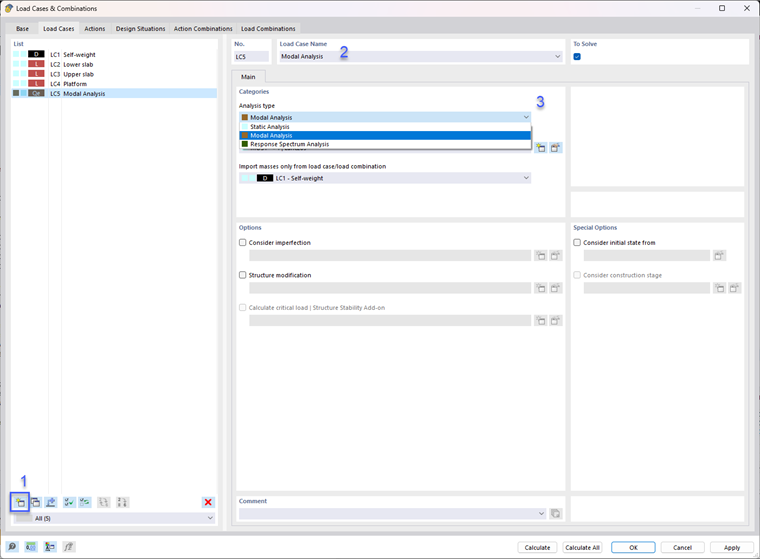This screenshot has width=760, height=559.
Task: Delete the selected load case with the red X
Action: (208, 502)
